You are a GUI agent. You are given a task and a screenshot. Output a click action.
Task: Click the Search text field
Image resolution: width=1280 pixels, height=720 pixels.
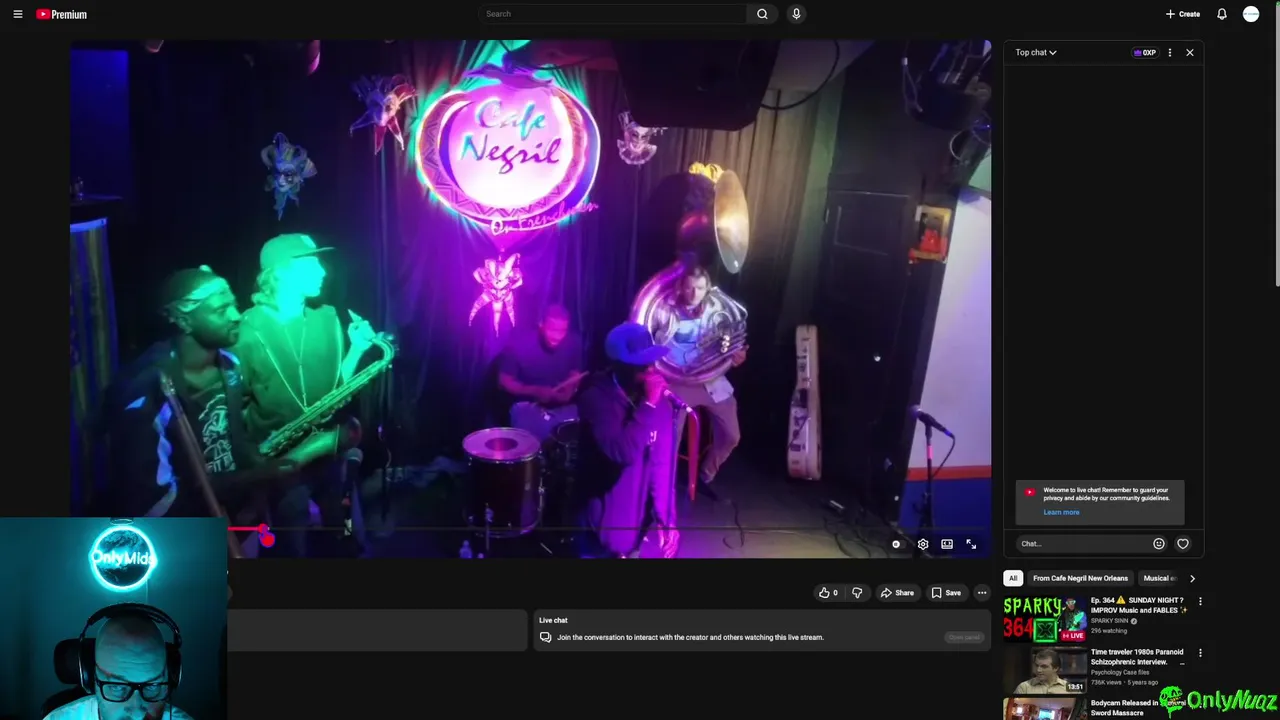[612, 14]
